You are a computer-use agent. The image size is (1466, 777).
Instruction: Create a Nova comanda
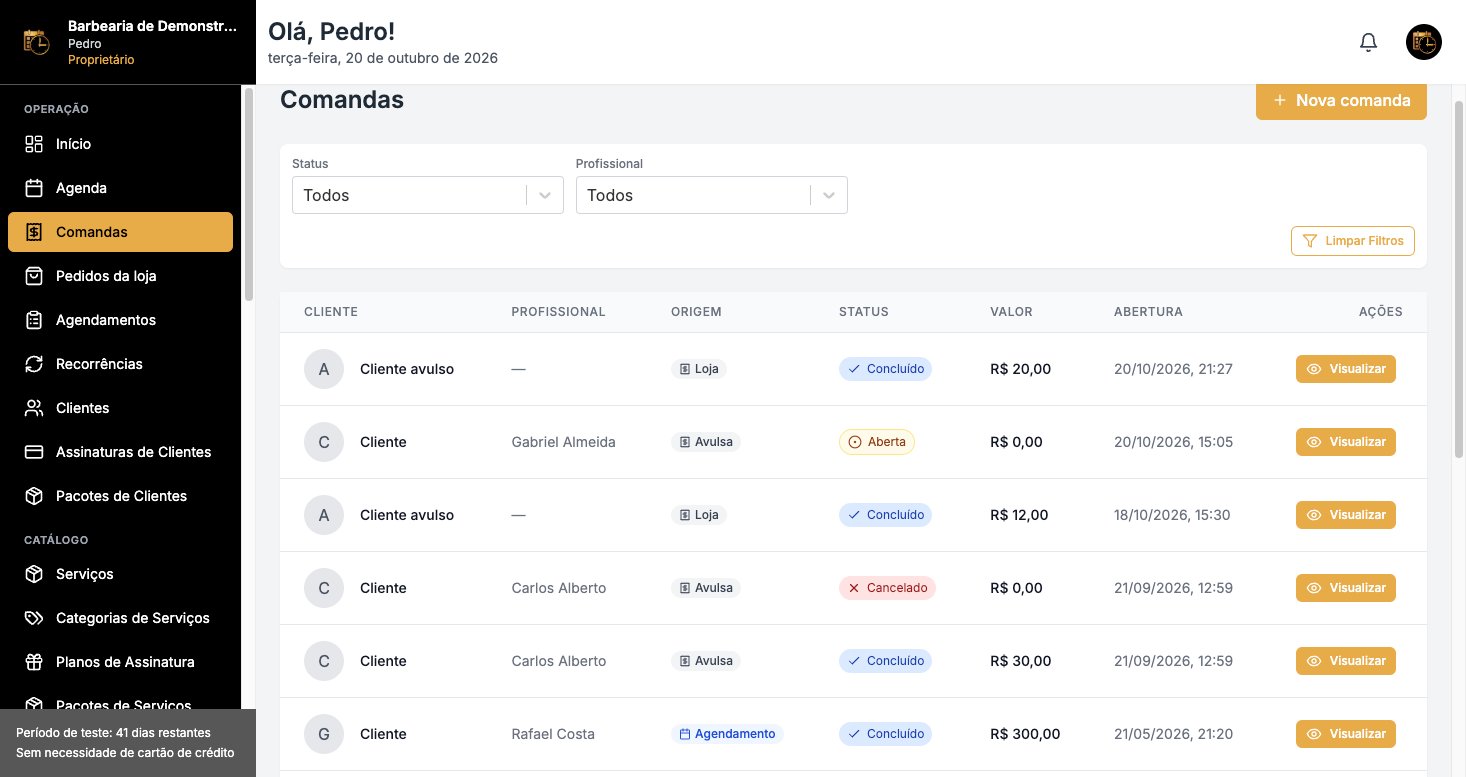click(1341, 100)
